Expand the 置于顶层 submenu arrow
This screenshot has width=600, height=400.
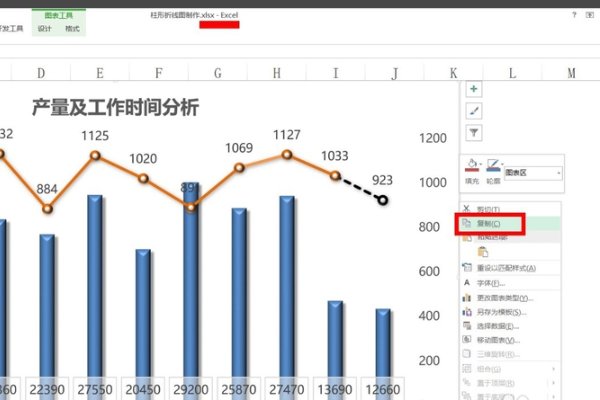553,383
